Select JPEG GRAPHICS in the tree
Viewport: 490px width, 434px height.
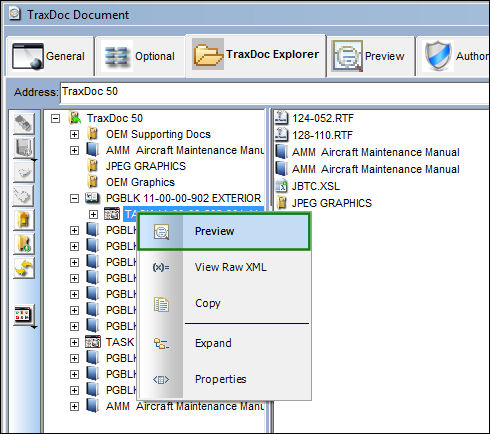click(x=146, y=166)
